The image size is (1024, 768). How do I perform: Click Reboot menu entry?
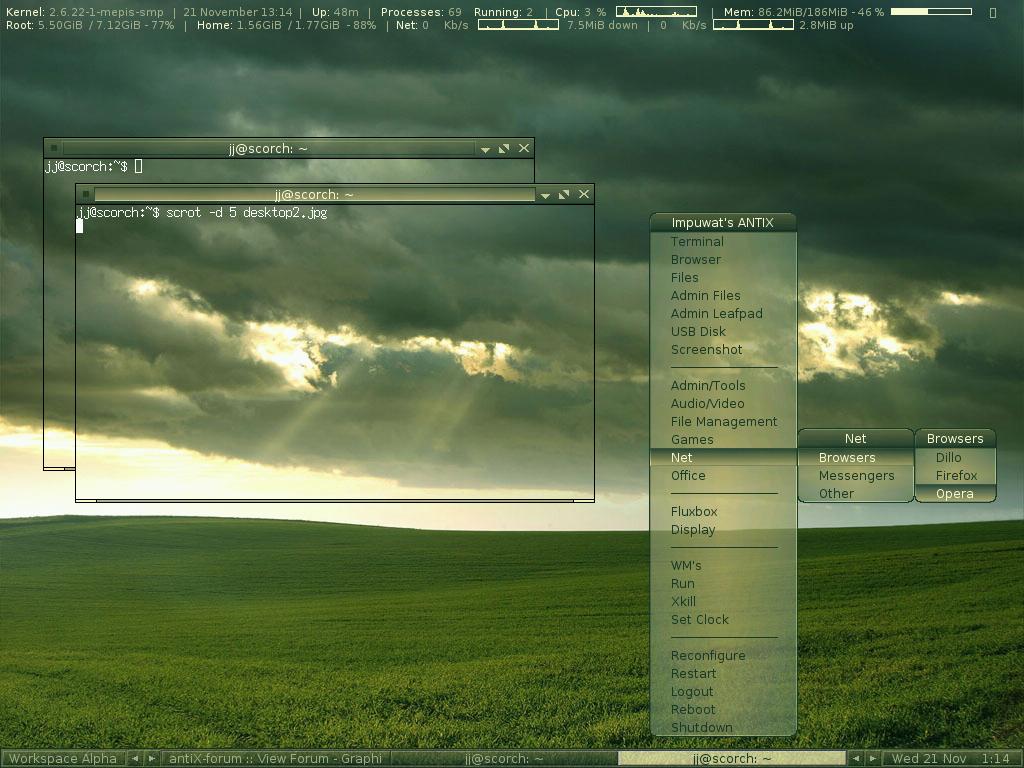click(724, 710)
